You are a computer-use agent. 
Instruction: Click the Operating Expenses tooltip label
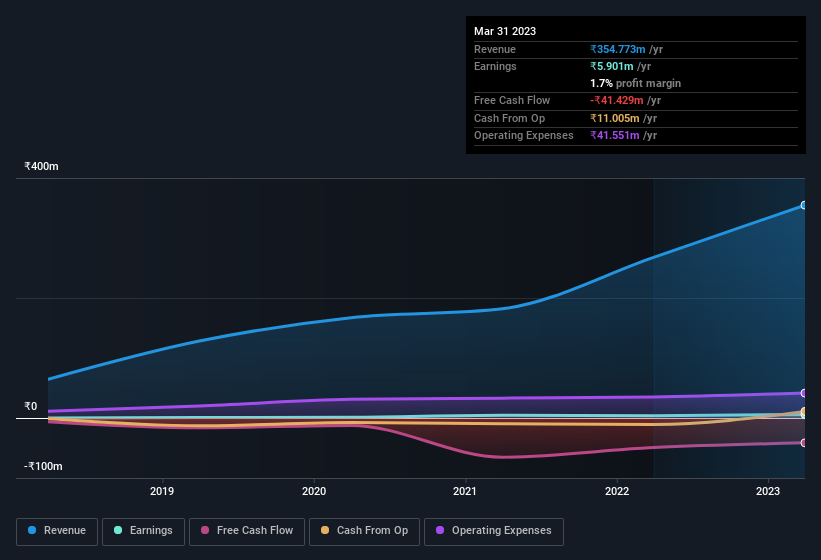[524, 135]
